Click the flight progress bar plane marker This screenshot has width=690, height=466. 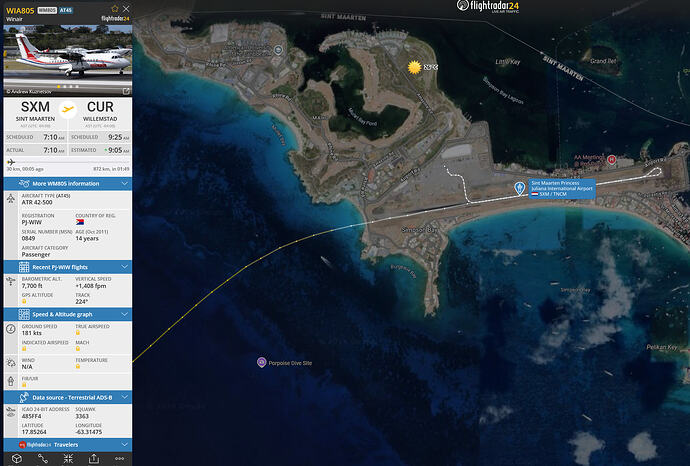click(11, 162)
